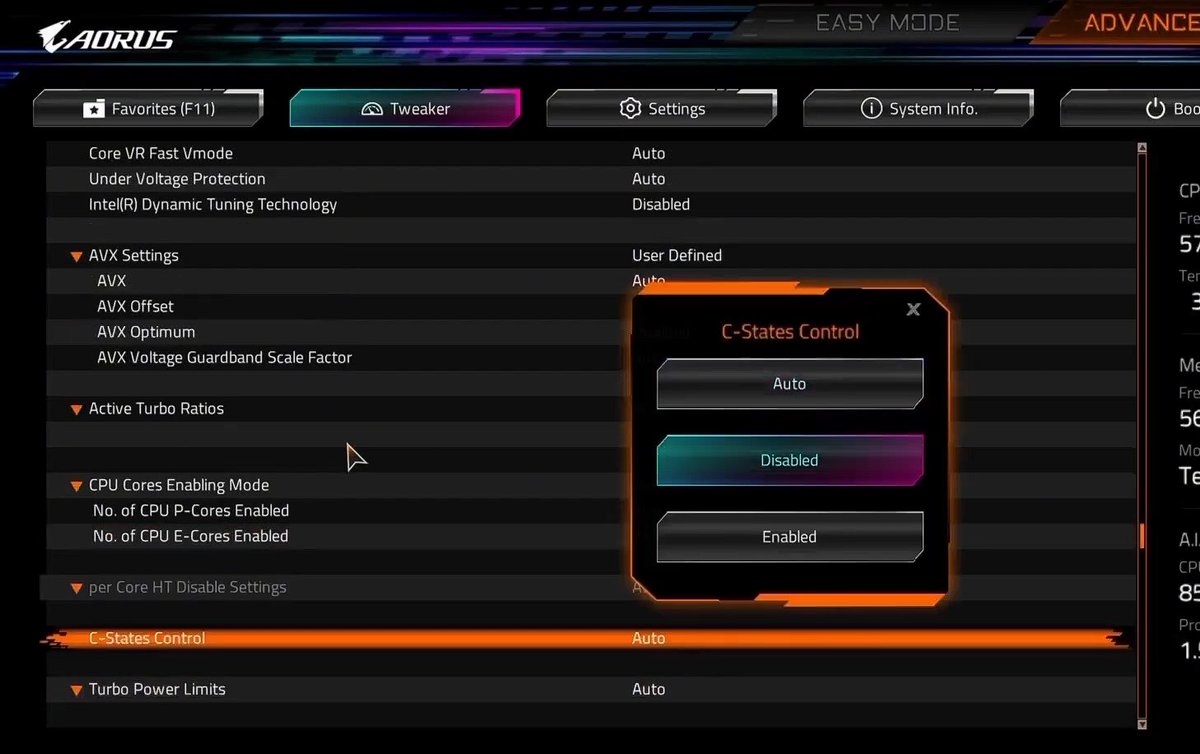The width and height of the screenshot is (1200, 754).
Task: Open Core VR Fast Vmode Auto value
Action: (x=648, y=153)
